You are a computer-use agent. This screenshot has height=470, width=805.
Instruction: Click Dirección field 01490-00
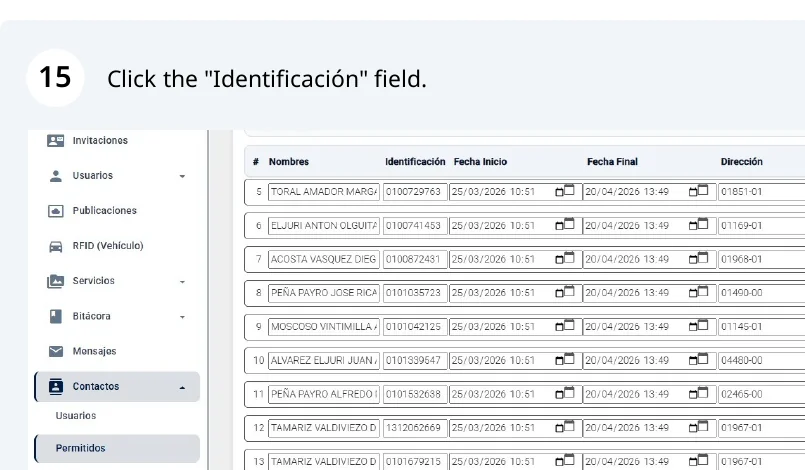click(x=761, y=293)
